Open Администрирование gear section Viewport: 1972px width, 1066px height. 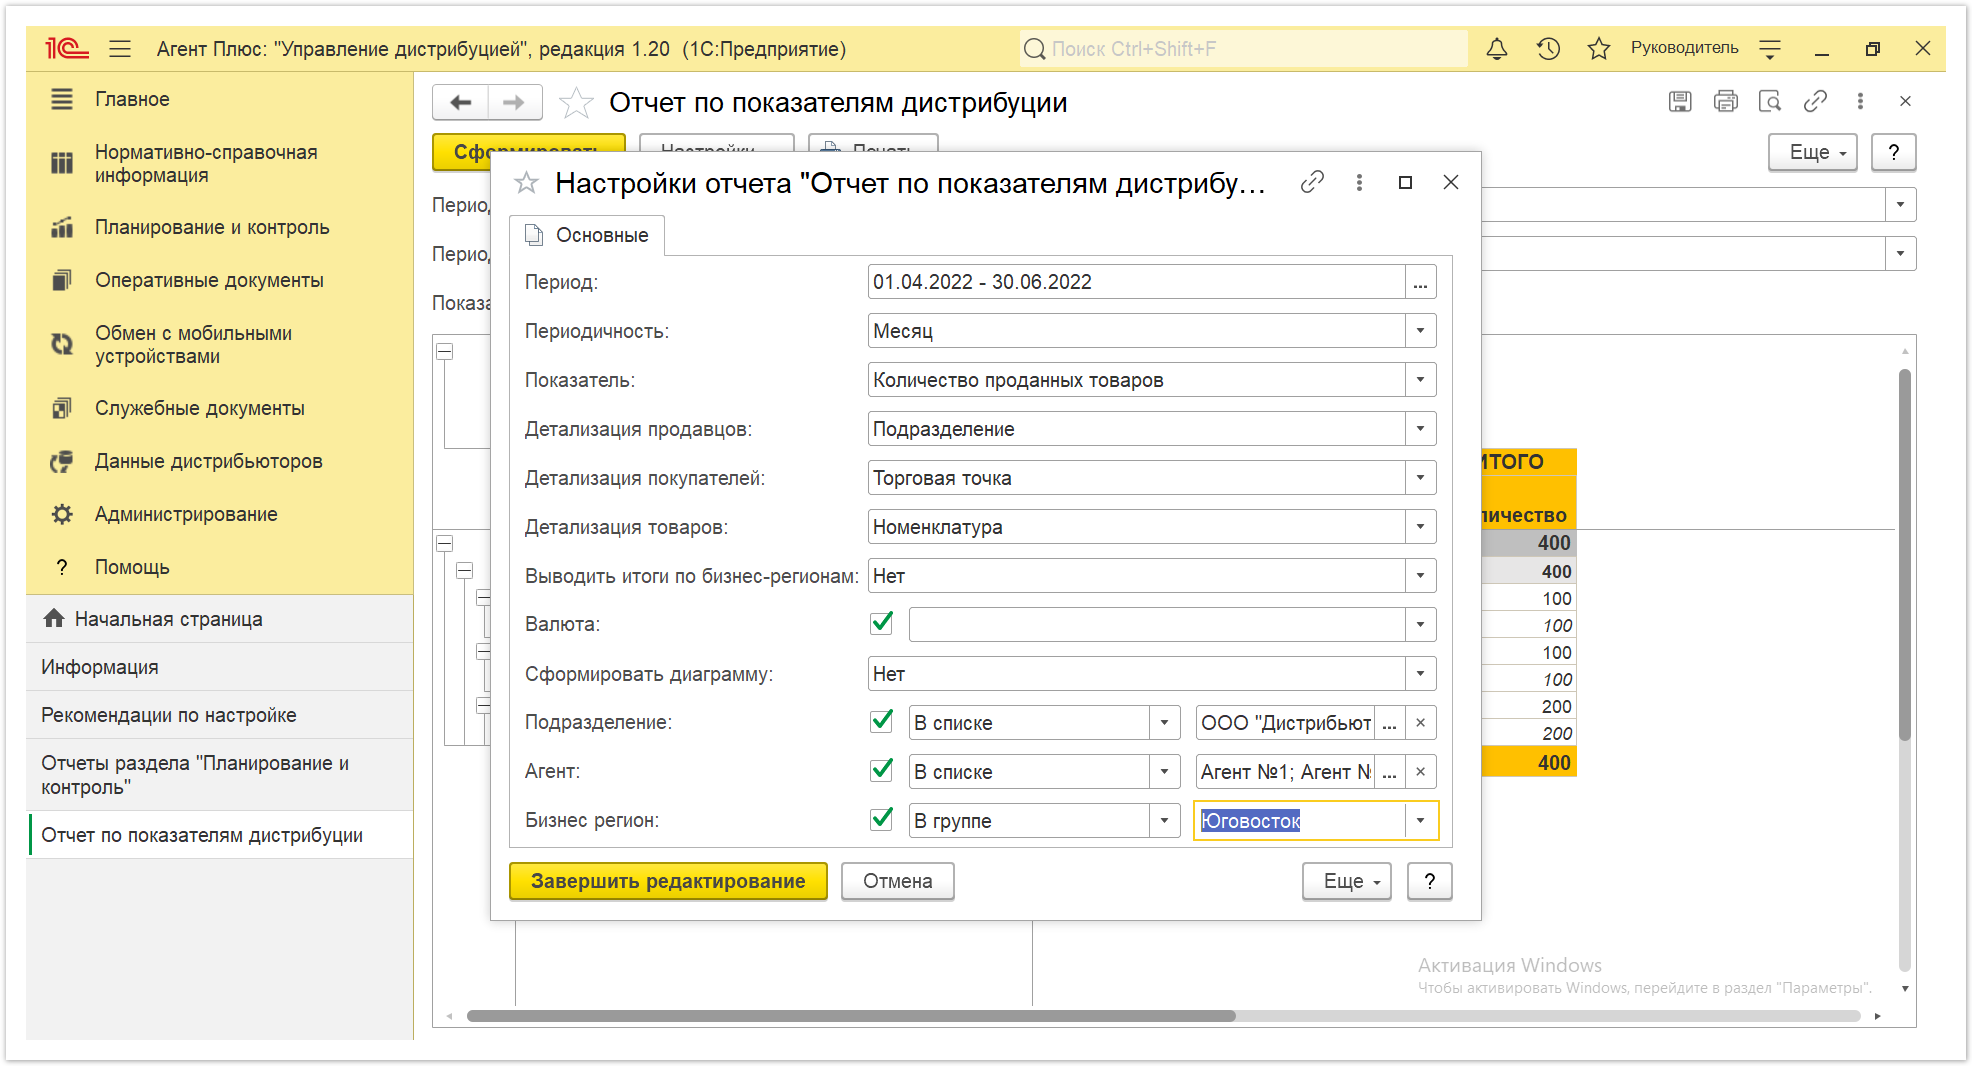point(186,514)
